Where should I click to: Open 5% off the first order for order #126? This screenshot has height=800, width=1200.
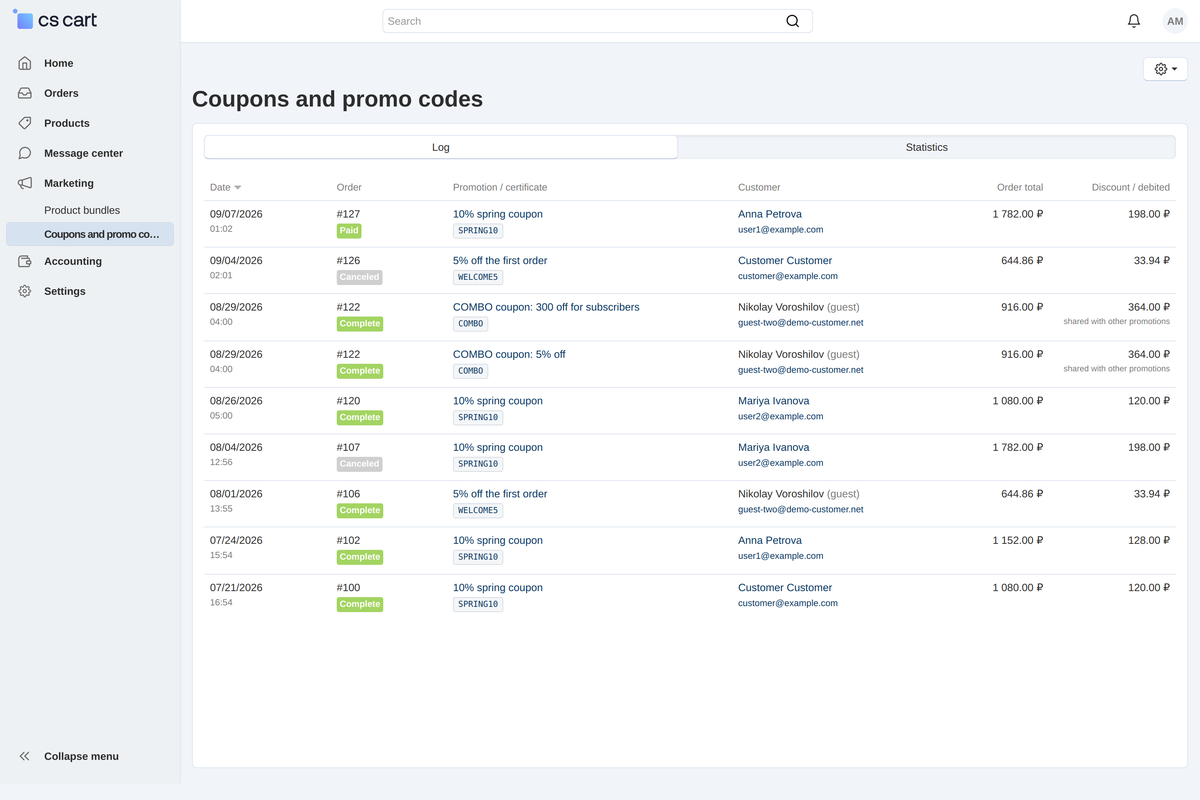(x=500, y=260)
